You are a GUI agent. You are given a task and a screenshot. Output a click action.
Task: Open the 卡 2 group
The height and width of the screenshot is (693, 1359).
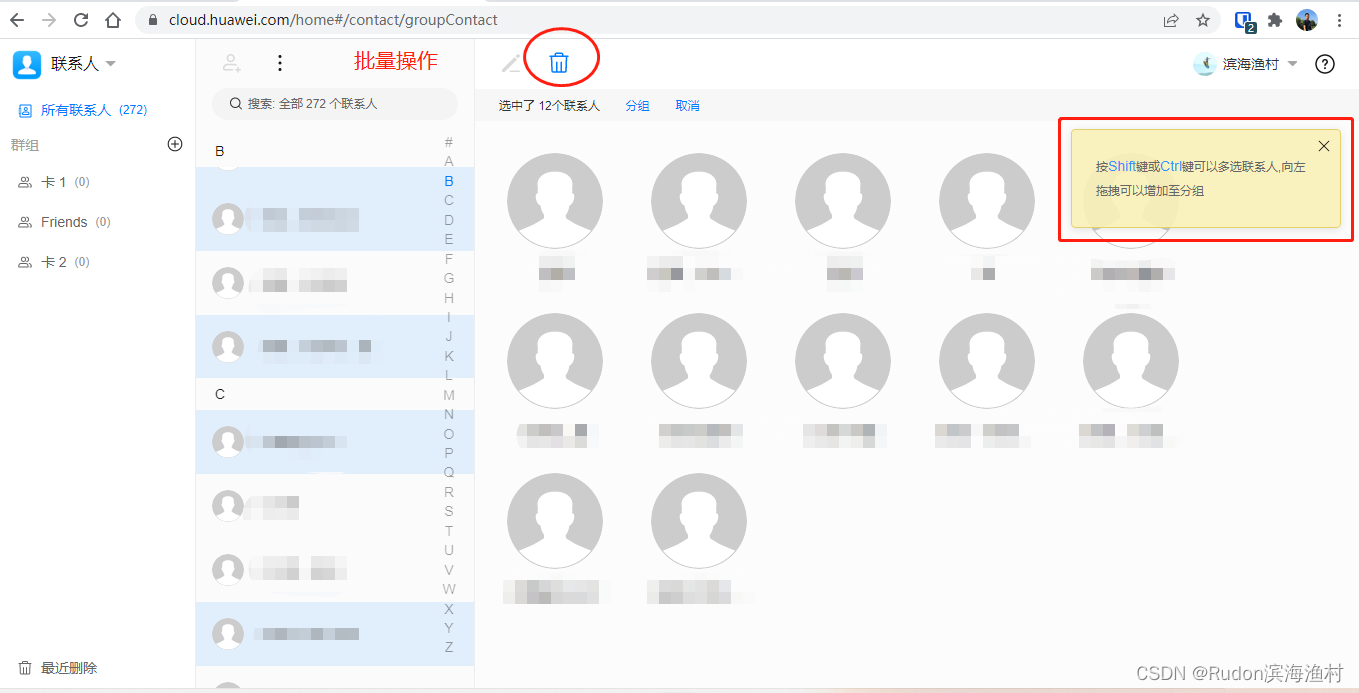(x=54, y=262)
